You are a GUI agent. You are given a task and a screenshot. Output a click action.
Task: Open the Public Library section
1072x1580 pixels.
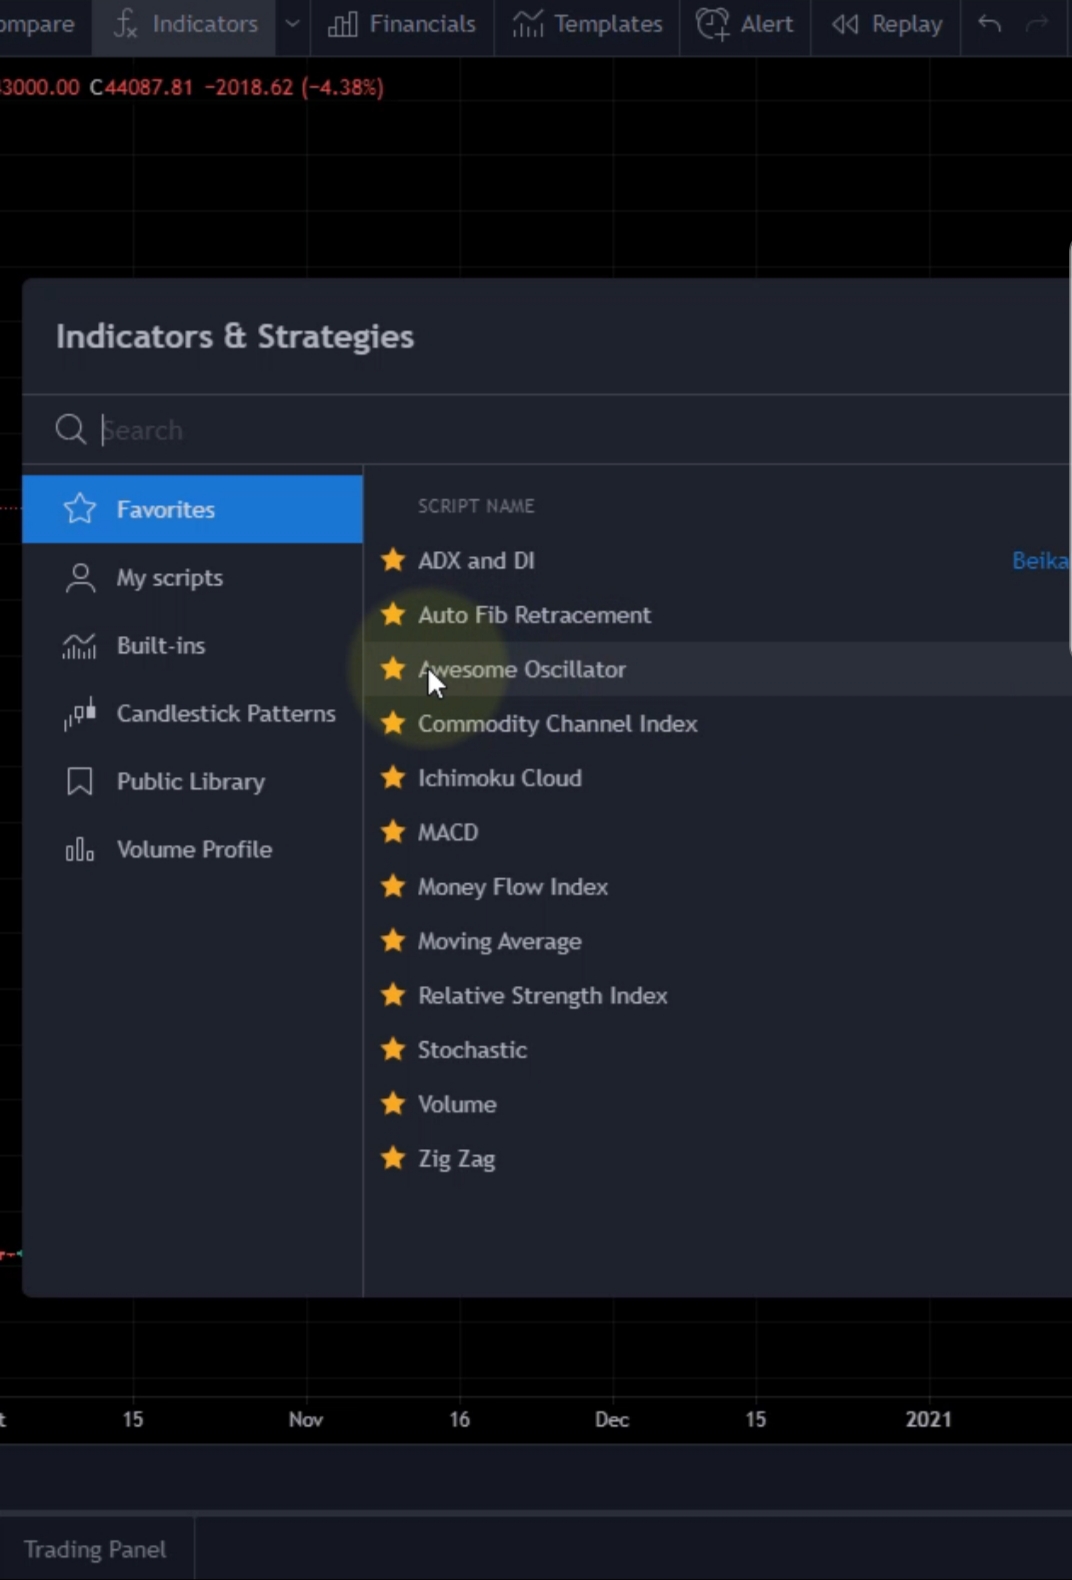point(192,781)
